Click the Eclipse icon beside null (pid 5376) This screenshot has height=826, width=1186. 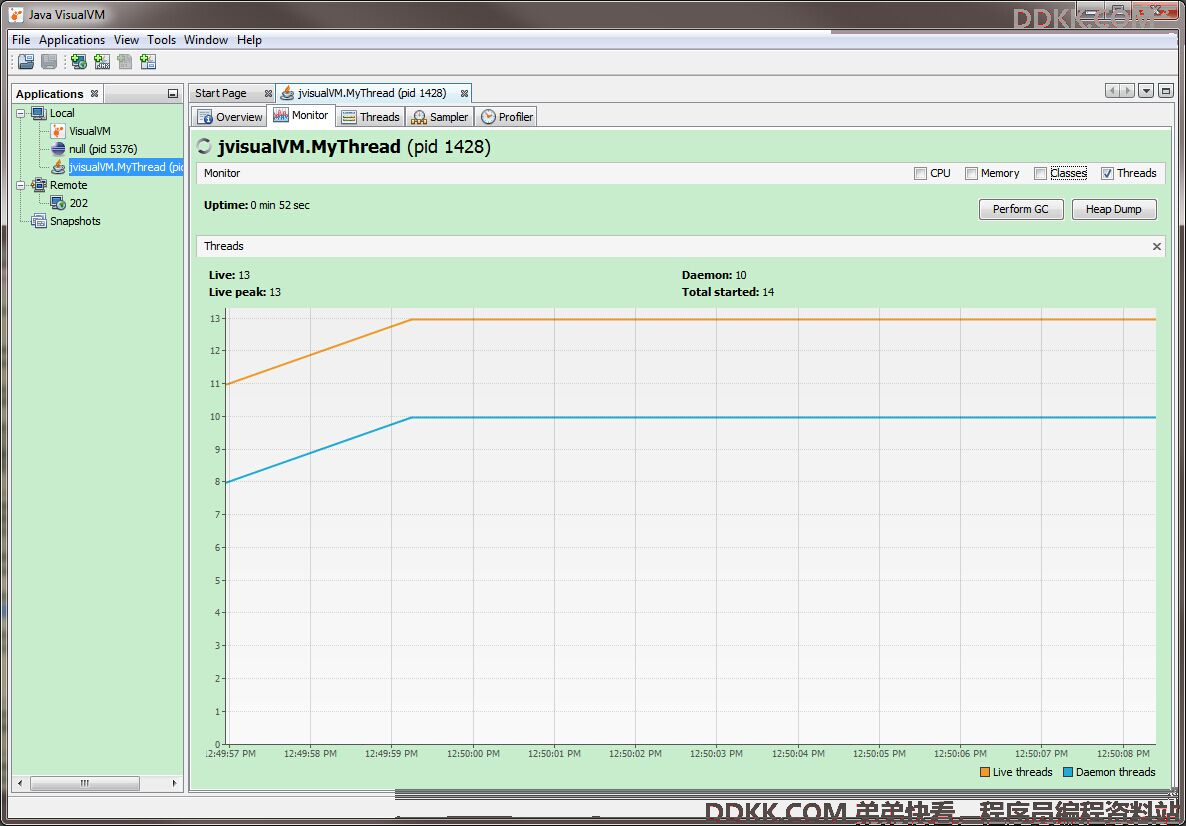[58, 149]
